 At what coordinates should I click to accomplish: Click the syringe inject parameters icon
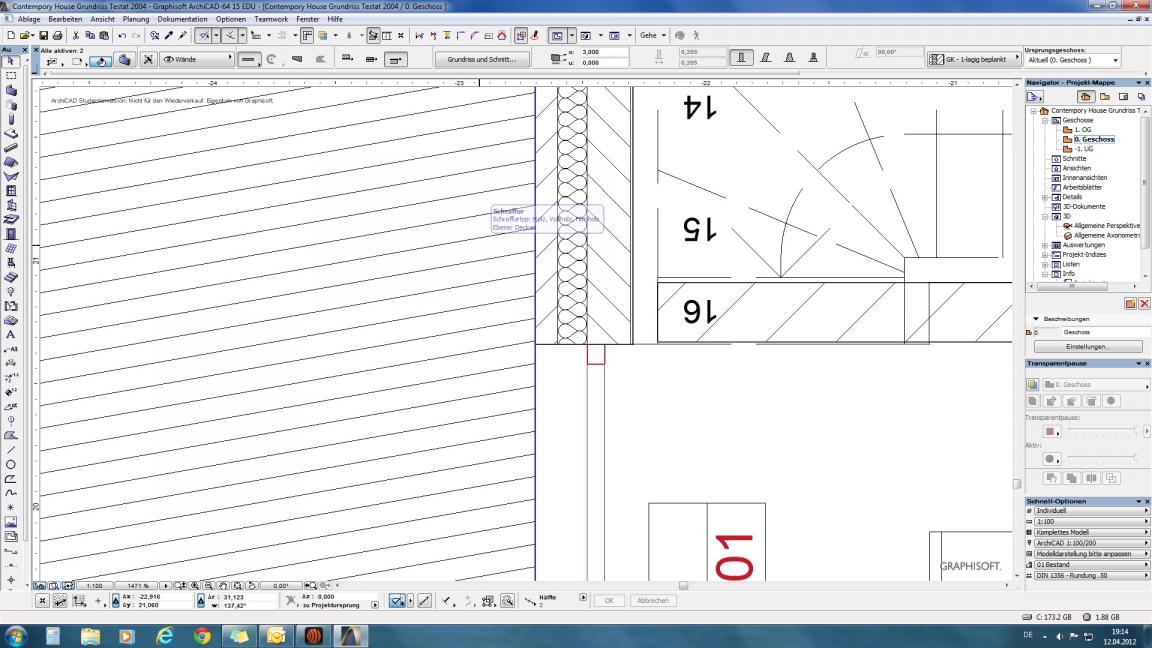[x=183, y=35]
